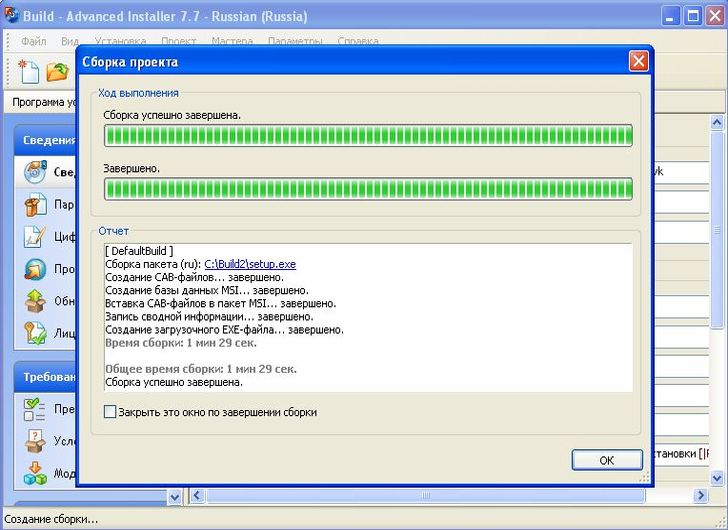Viewport: 728px width, 530px height.
Task: Click OK to dismiss build dialog
Action: 607,460
